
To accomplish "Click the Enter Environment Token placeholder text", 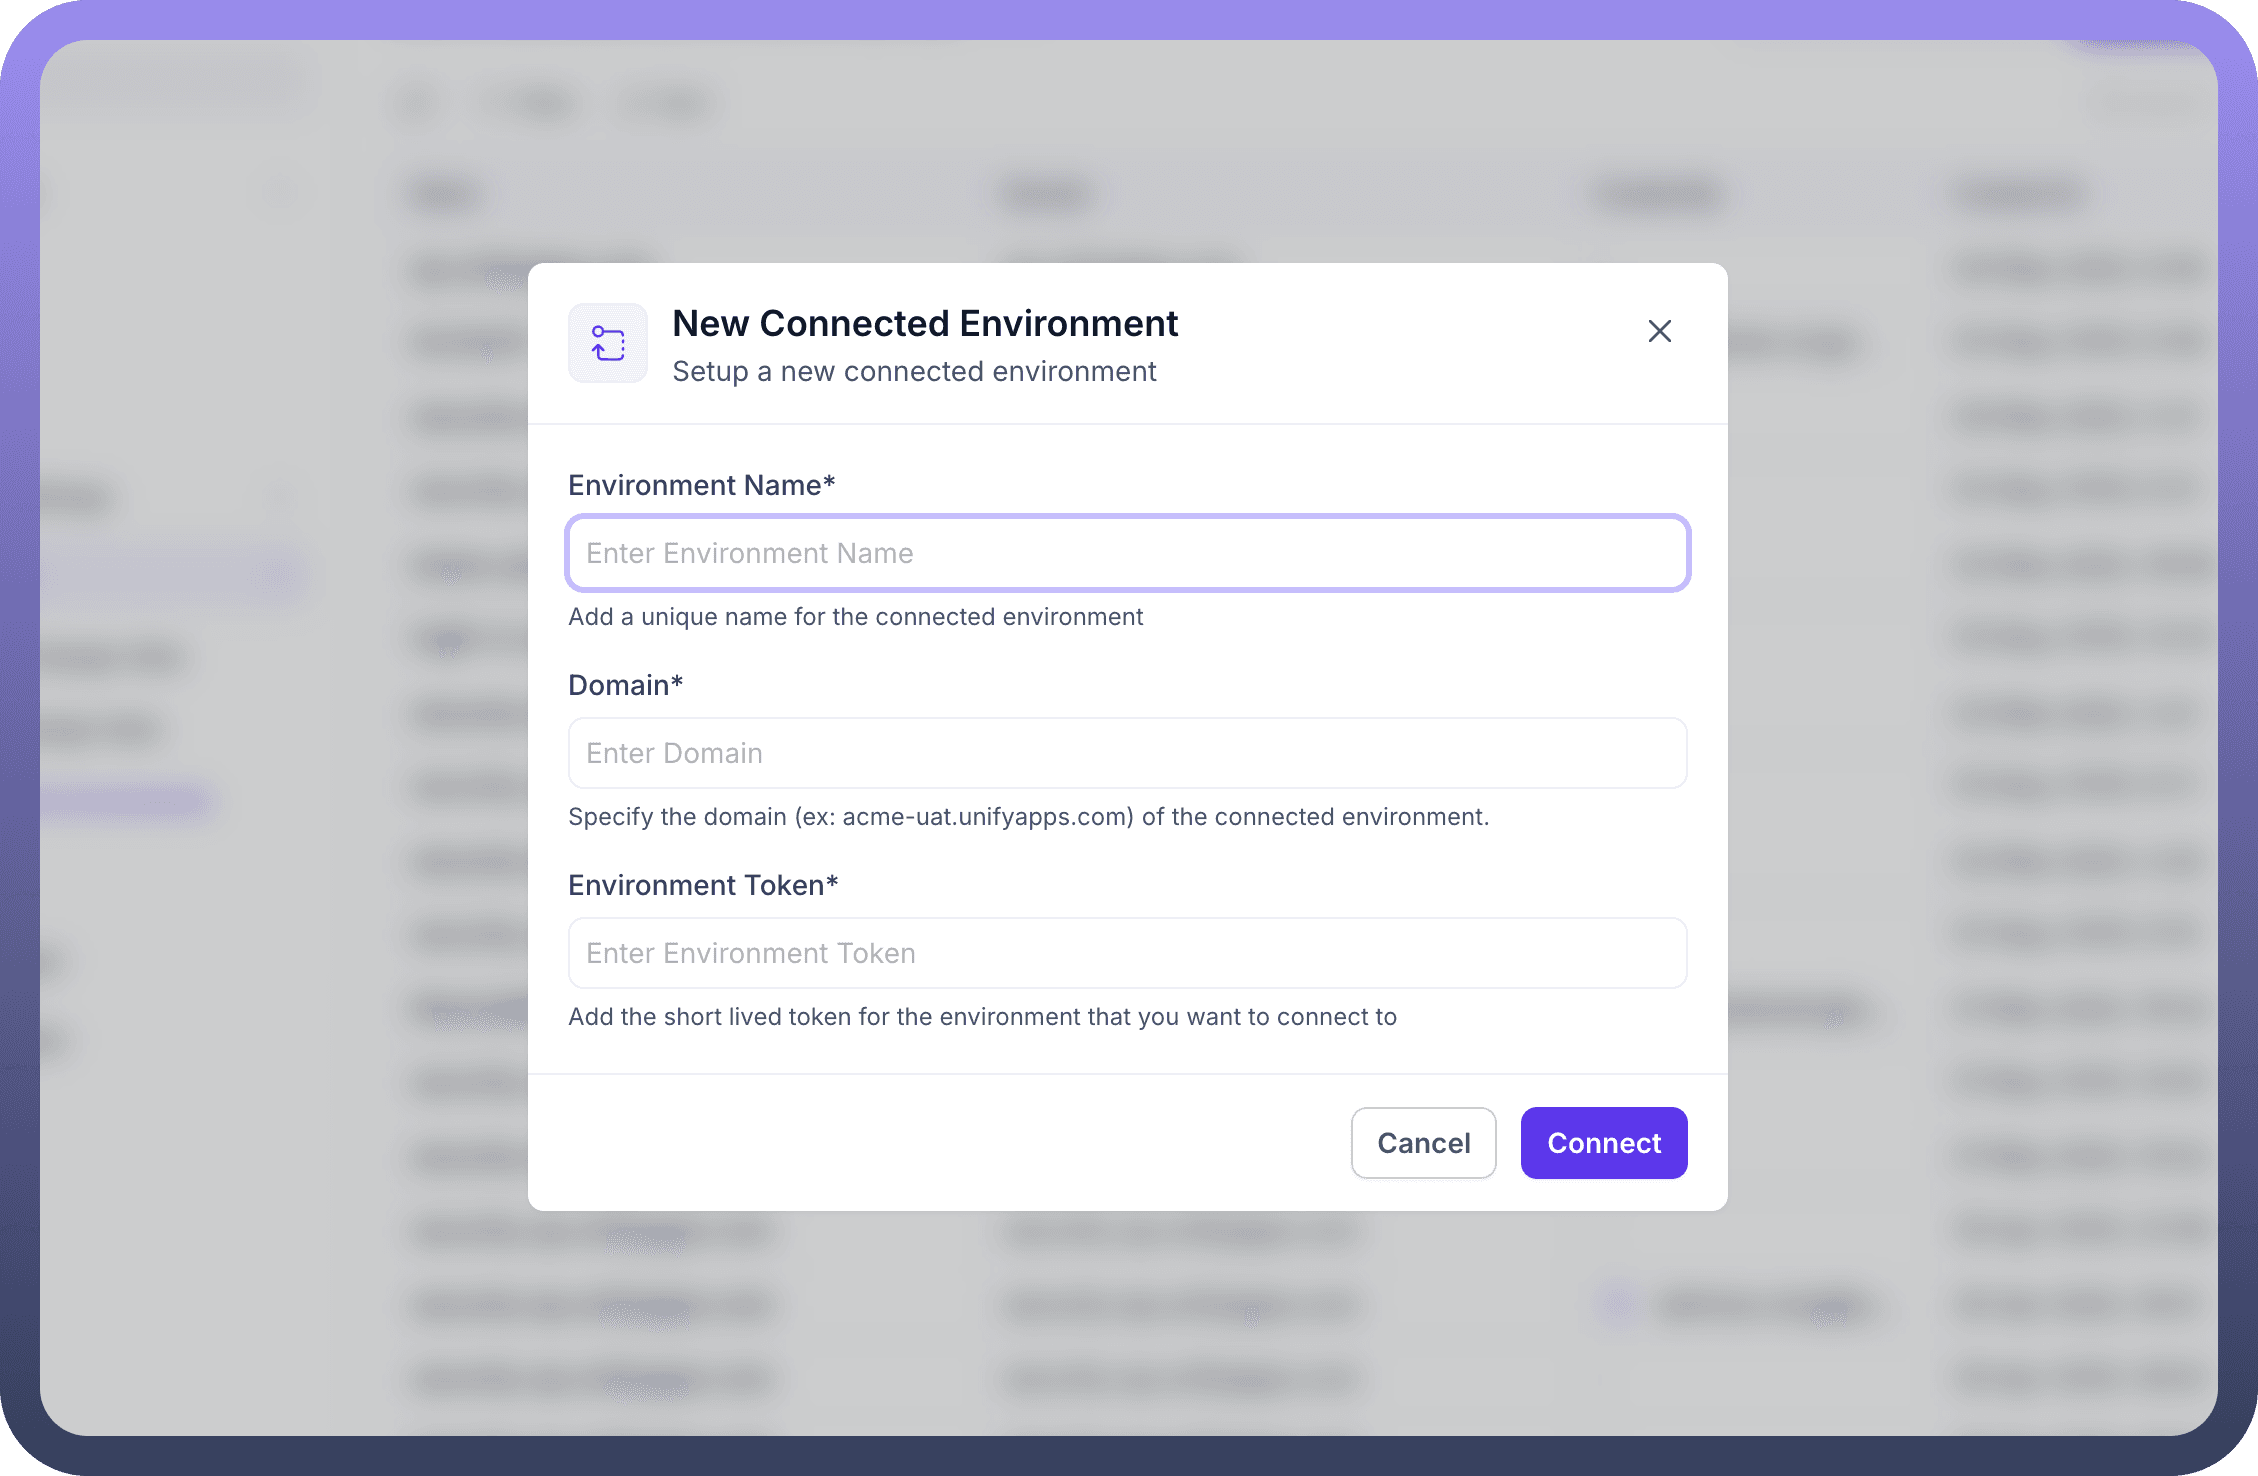I will (751, 953).
